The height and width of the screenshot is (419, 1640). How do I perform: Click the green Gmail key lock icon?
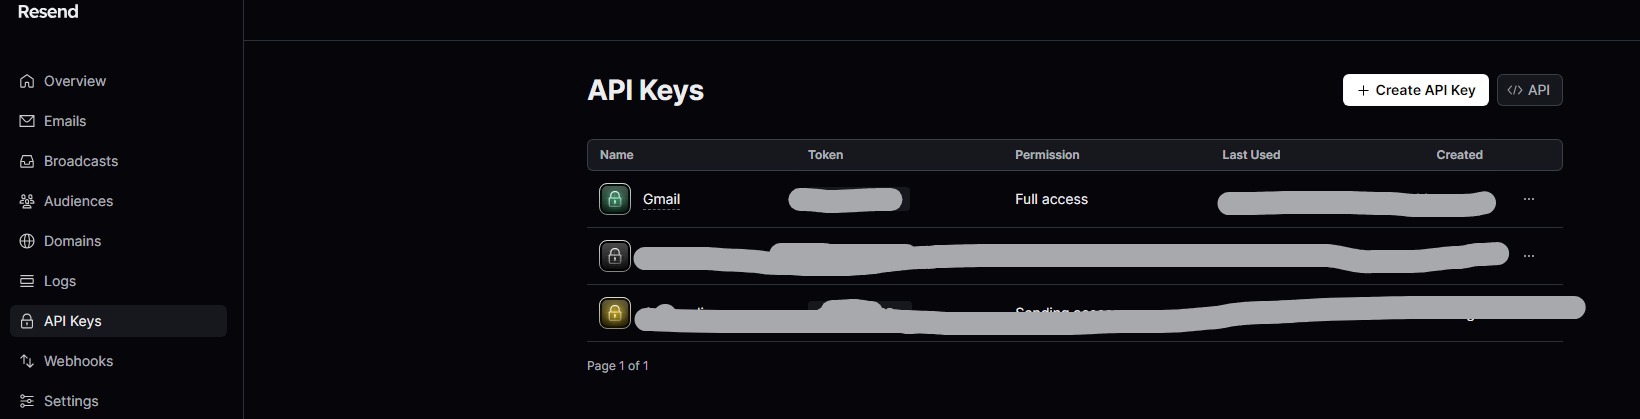click(615, 199)
